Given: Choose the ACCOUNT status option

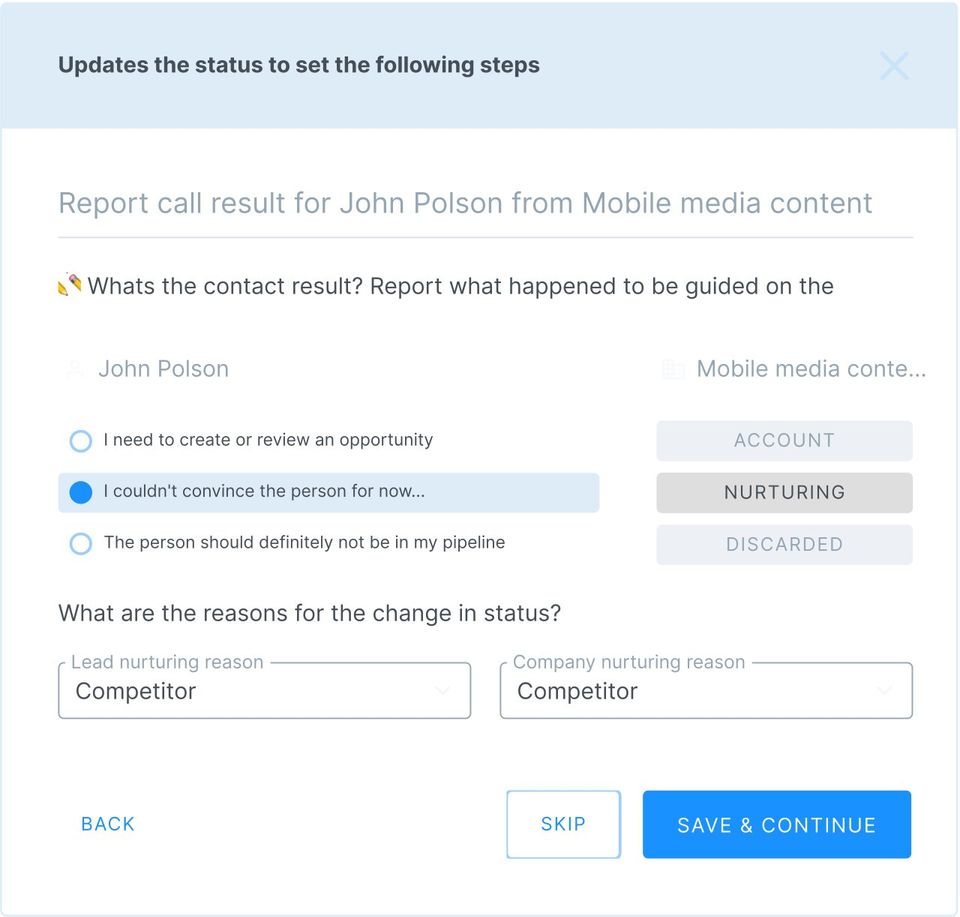Looking at the screenshot, I should point(784,441).
